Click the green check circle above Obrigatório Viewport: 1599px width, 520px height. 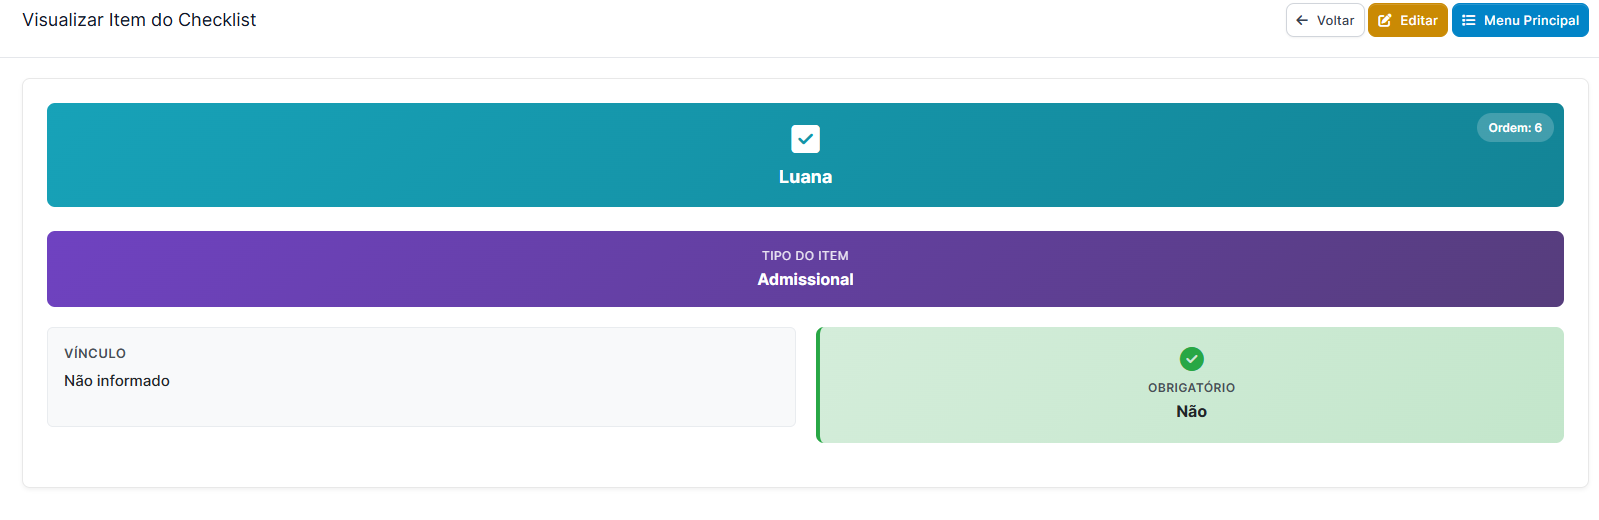pyautogui.click(x=1191, y=358)
